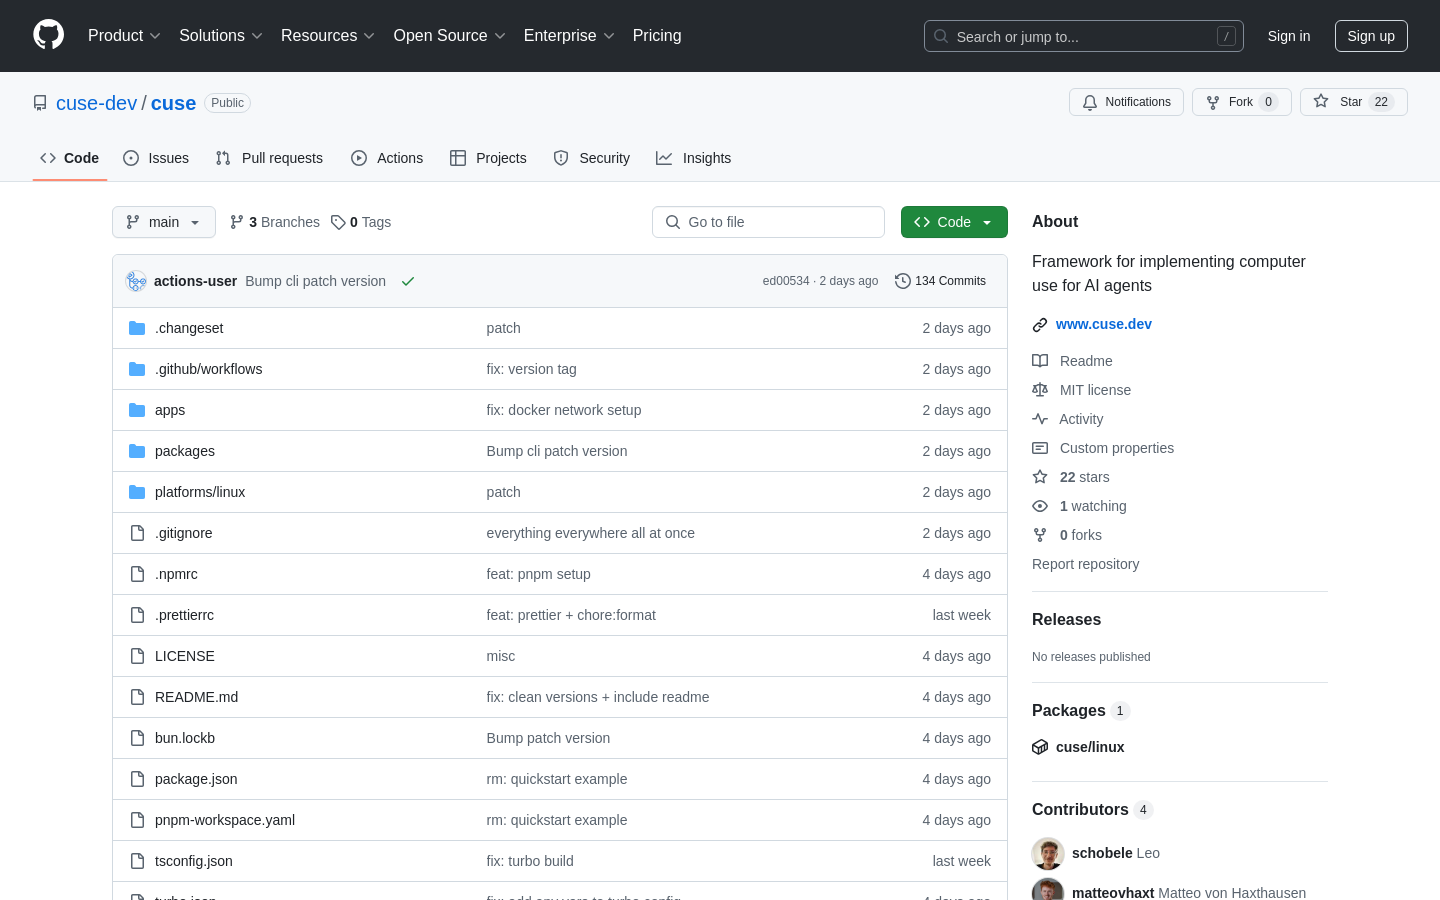Click the README.md file icon

(137, 697)
